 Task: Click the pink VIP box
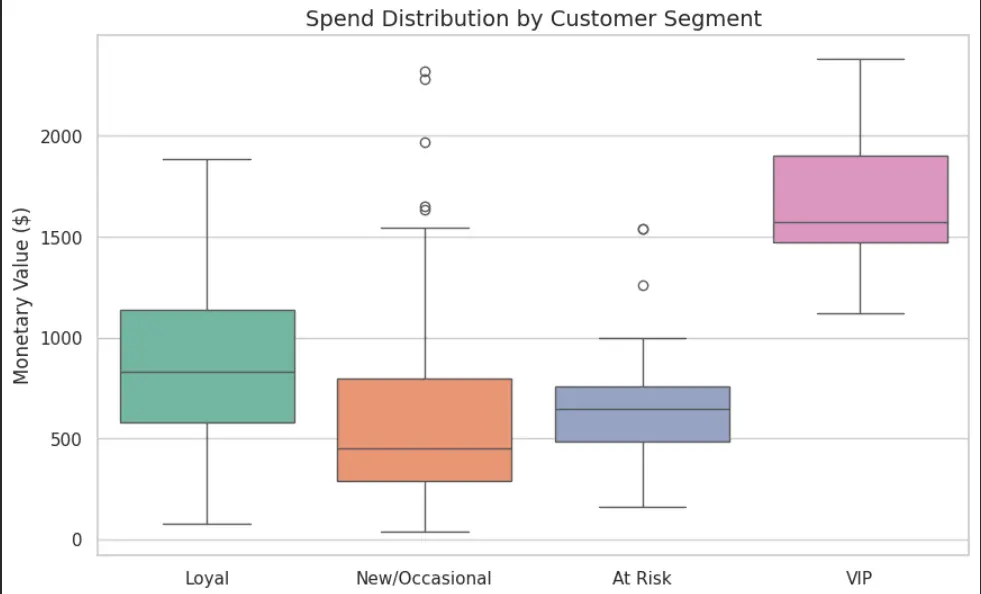point(860,199)
